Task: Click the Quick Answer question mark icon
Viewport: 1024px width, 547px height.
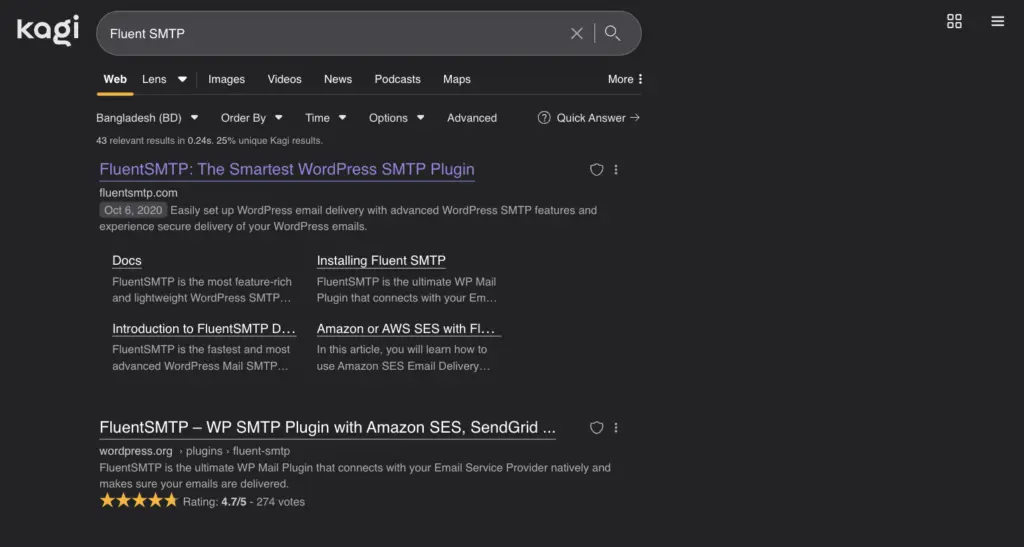Action: (543, 117)
